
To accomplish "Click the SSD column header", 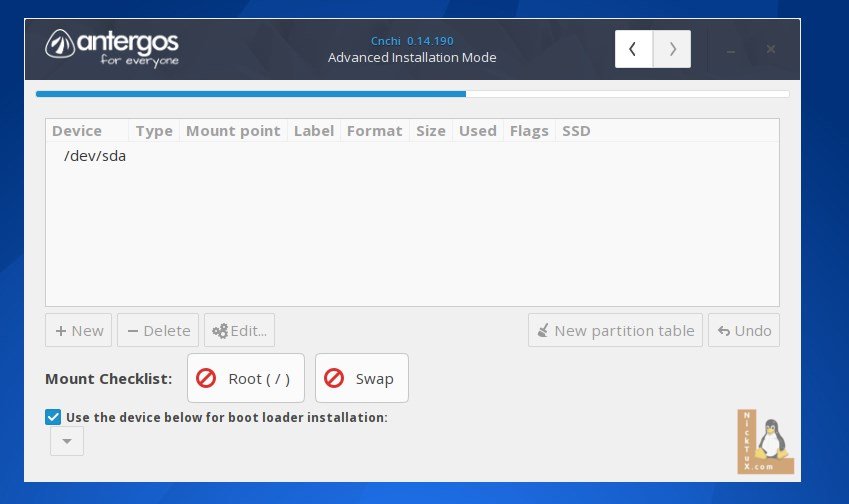I will (576, 131).
